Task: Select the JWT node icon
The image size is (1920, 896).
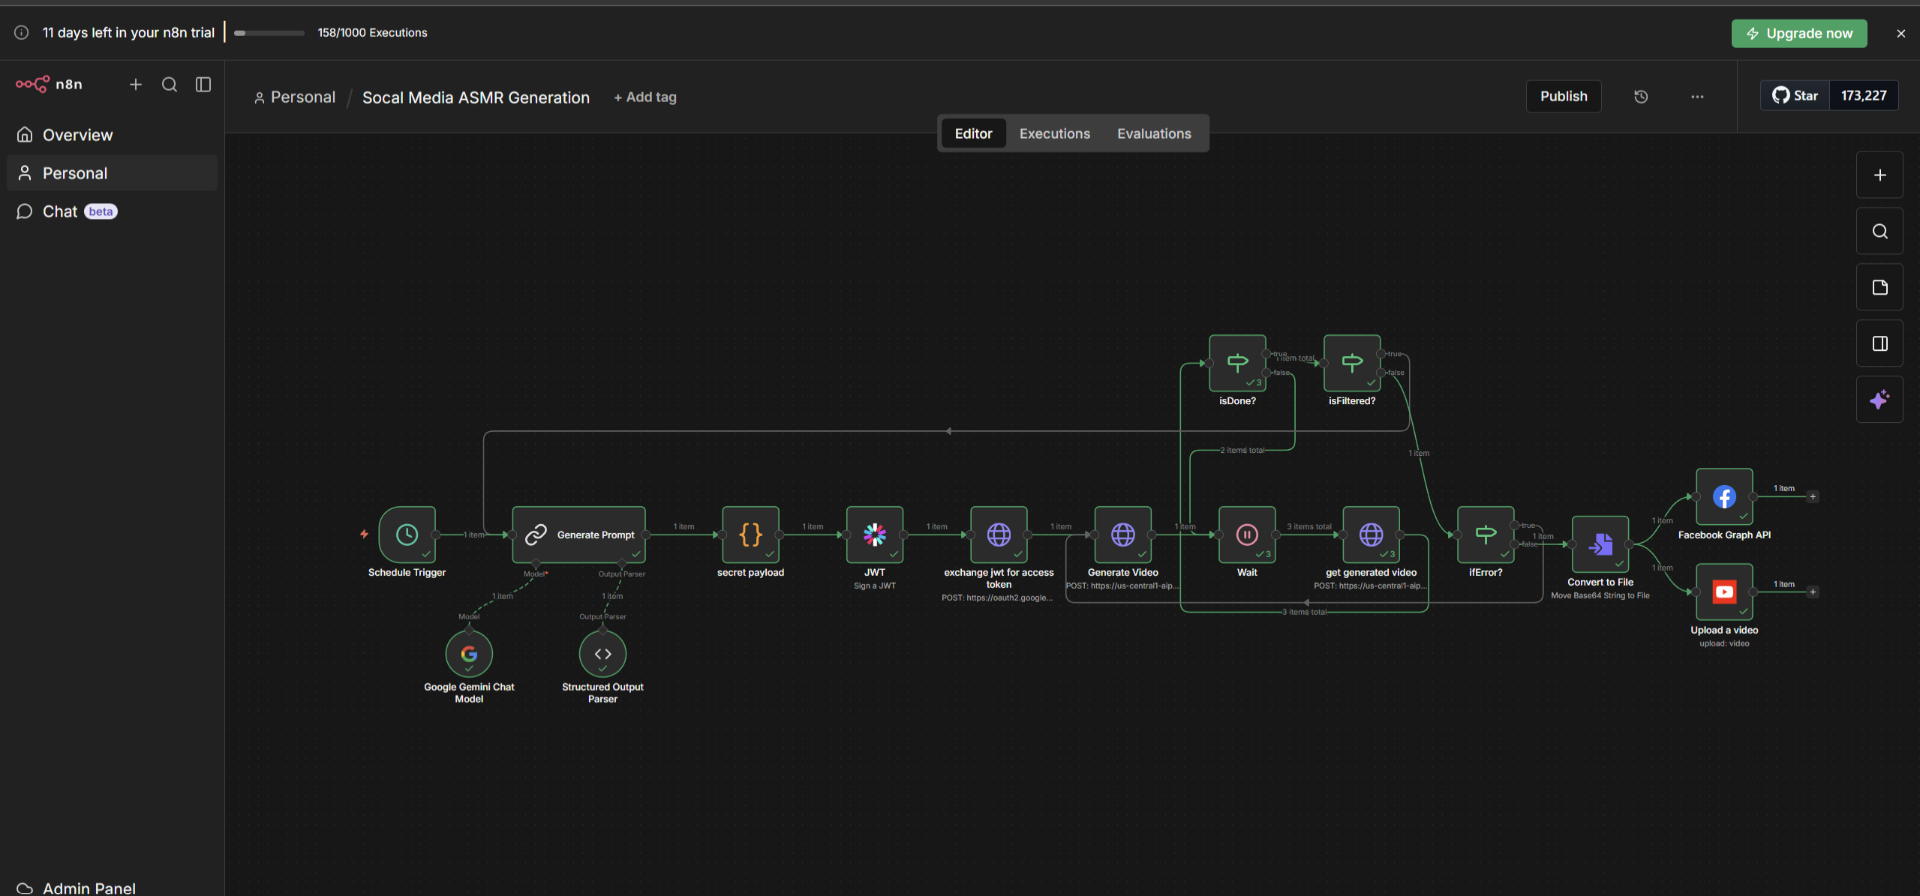Action: 875,535
